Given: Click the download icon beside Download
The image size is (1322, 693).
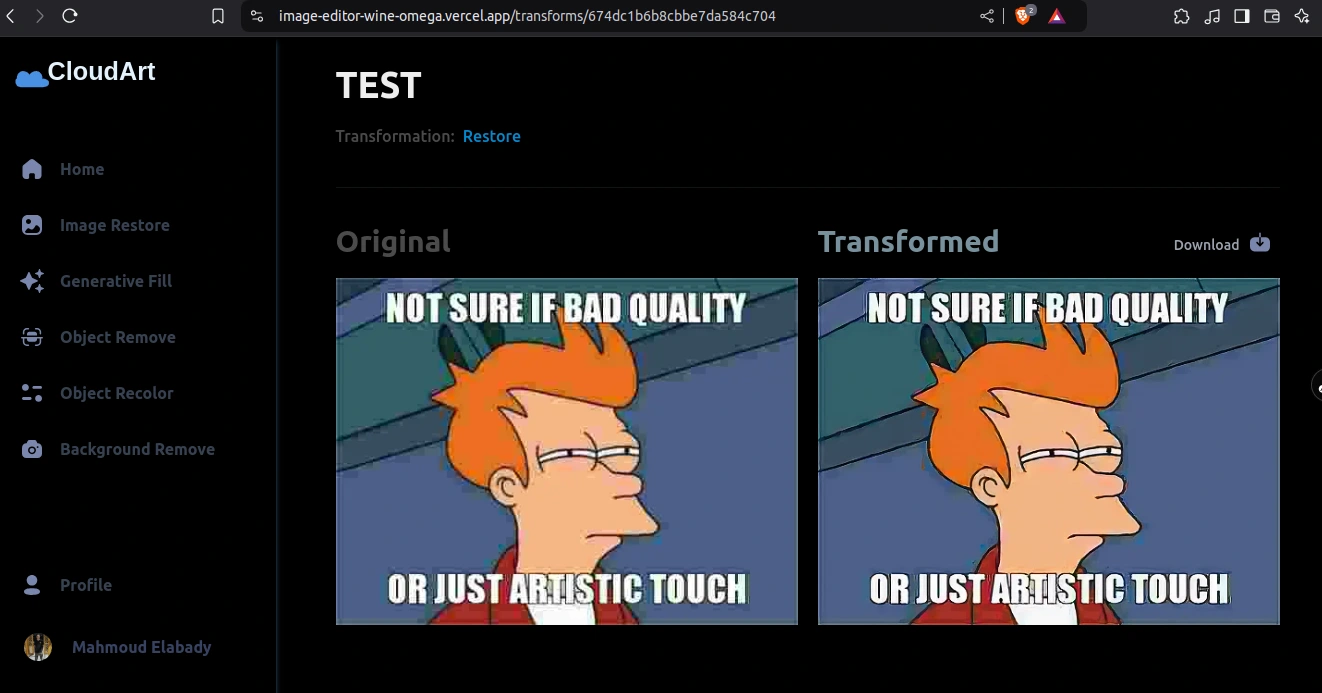Looking at the screenshot, I should [x=1260, y=243].
